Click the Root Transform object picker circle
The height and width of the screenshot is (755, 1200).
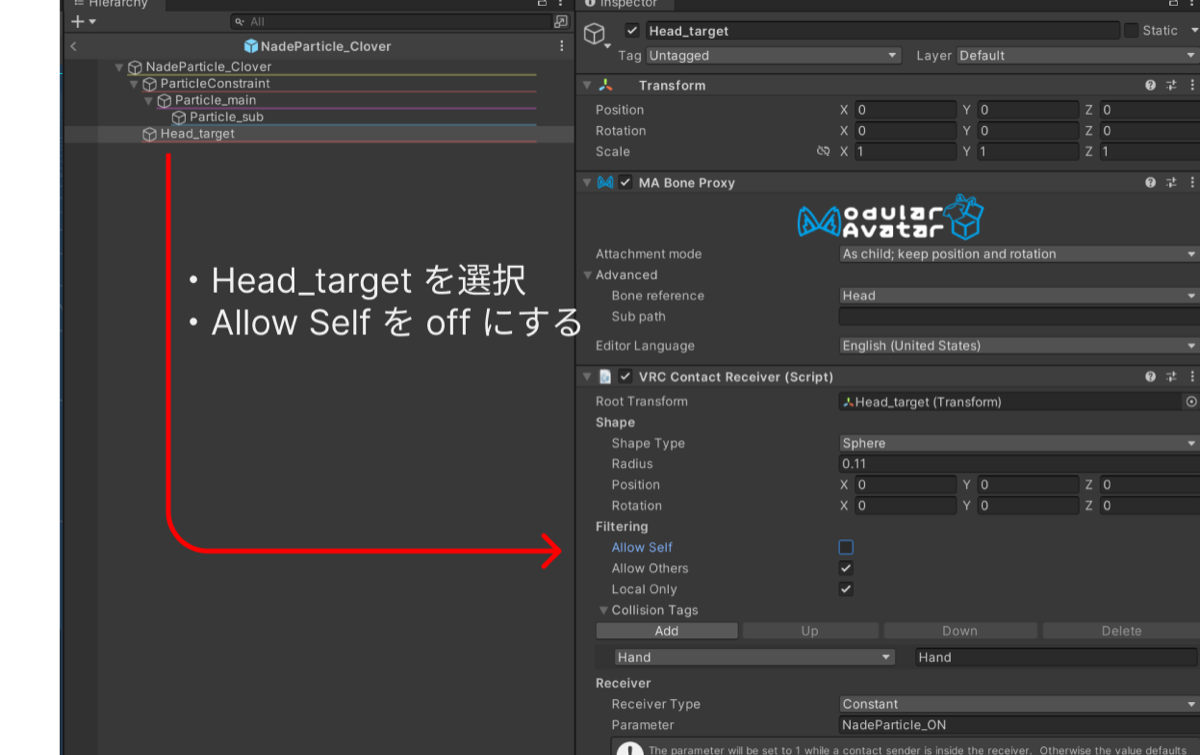(x=1191, y=401)
